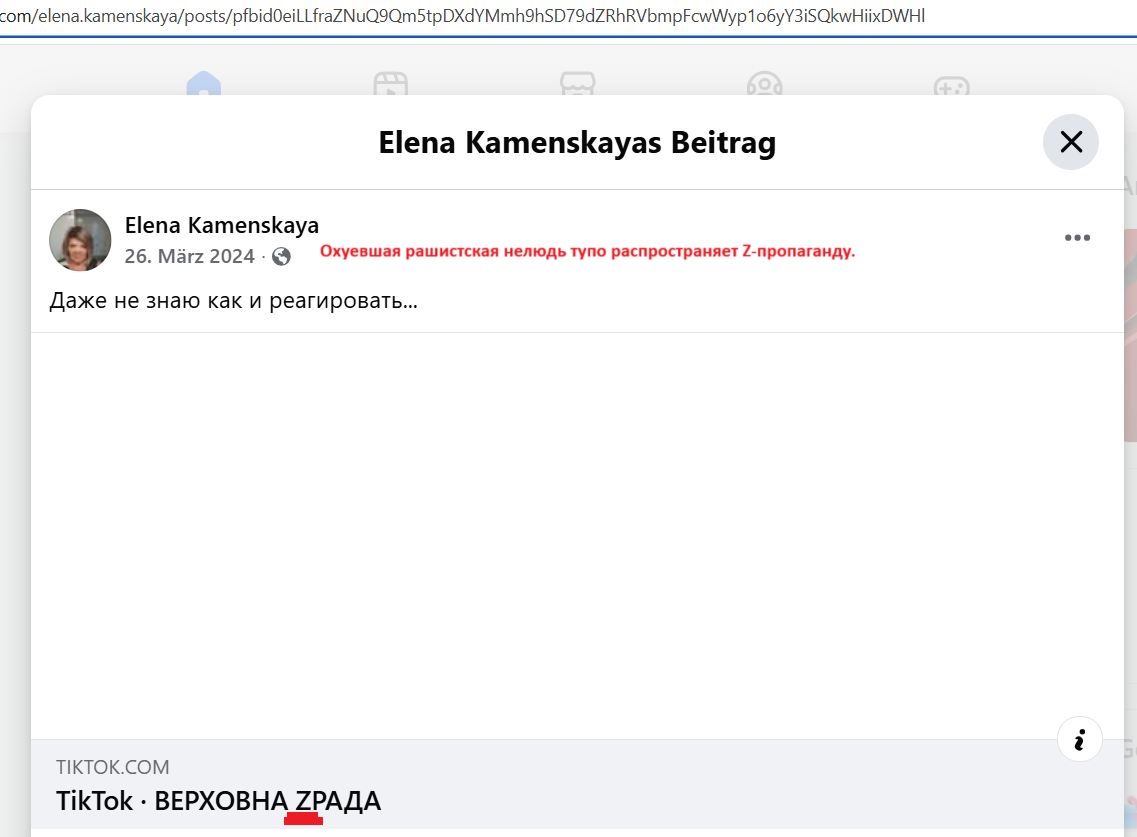Click the browser address bar URL

[x=463, y=16]
